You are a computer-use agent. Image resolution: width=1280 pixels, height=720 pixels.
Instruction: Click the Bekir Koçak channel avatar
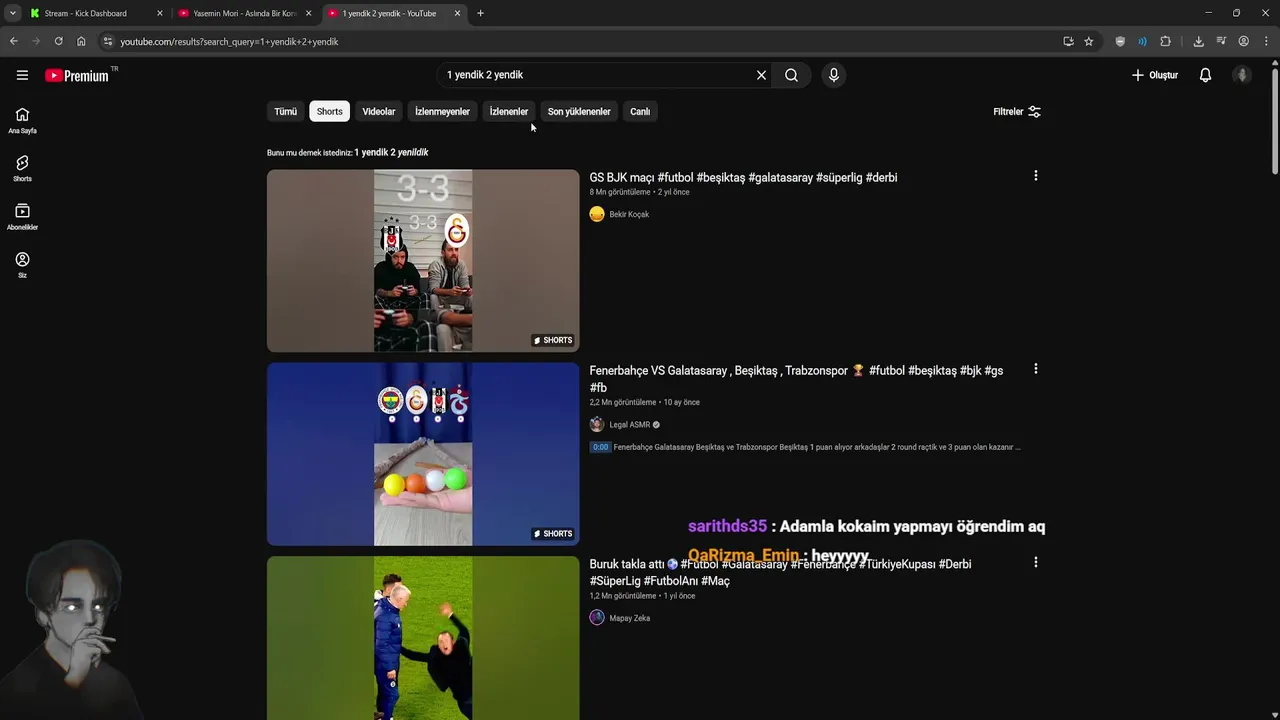[597, 214]
